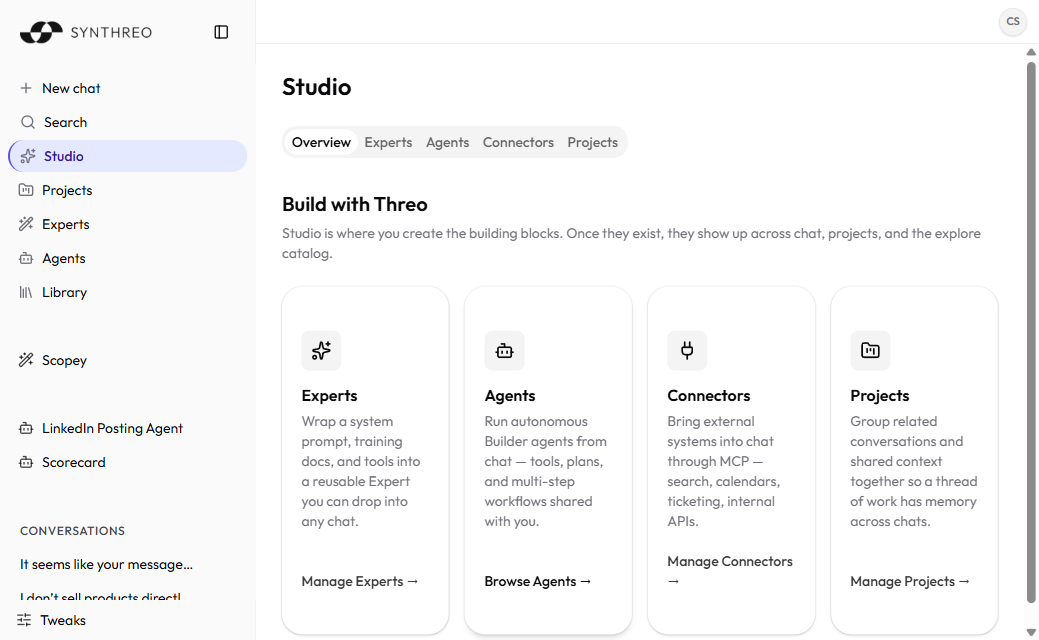This screenshot has width=1039, height=640.
Task: Click the Manage Experts link
Action: tap(360, 581)
